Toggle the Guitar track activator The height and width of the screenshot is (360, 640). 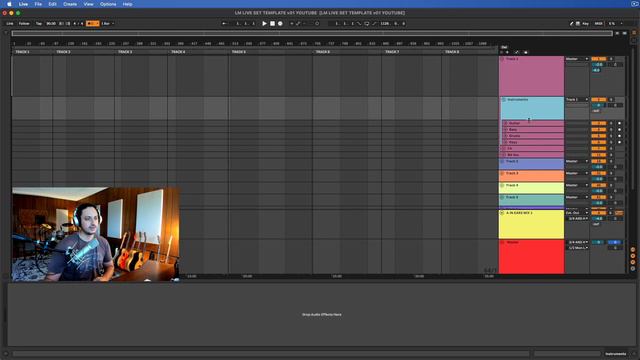(x=599, y=123)
